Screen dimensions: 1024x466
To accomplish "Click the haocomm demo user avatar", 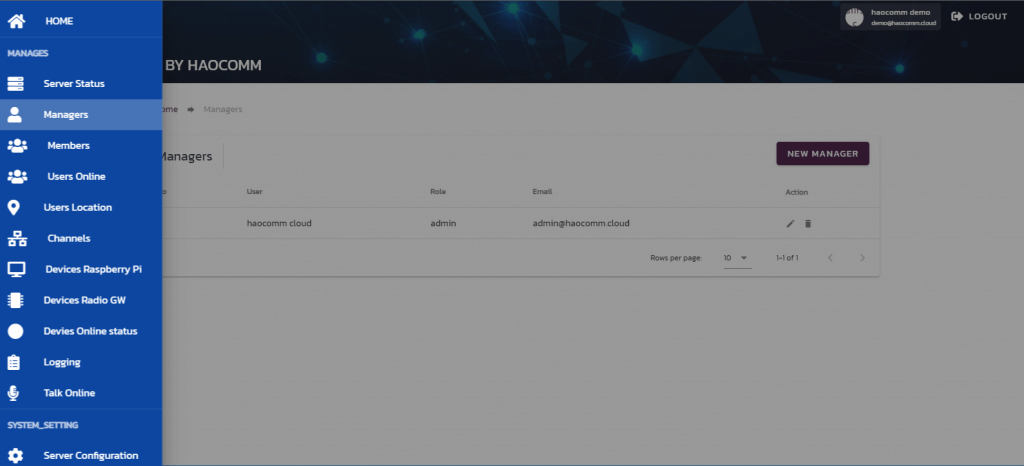I will (854, 18).
